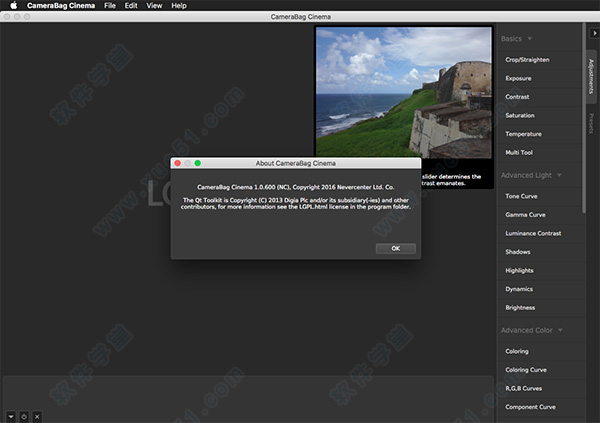
Task: Collapse the Advanced Color section
Action: click(532, 330)
